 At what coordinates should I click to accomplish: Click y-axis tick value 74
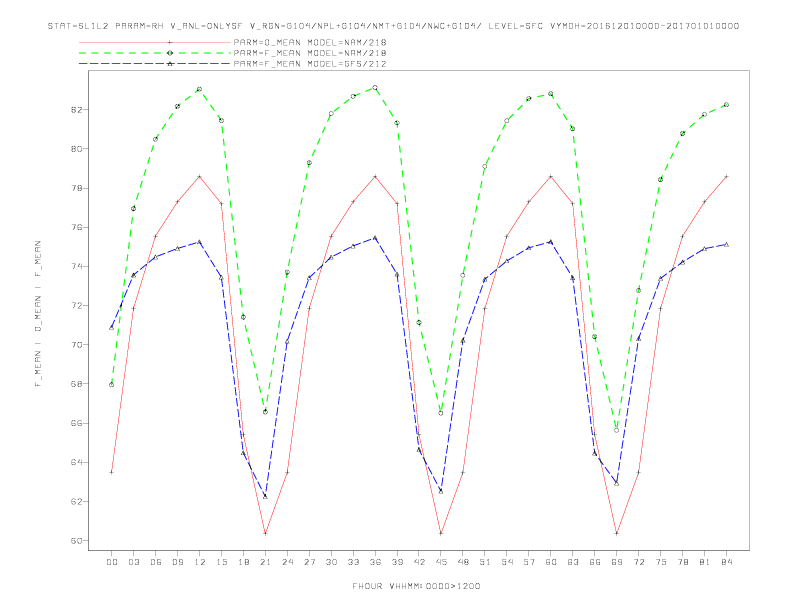coord(76,266)
